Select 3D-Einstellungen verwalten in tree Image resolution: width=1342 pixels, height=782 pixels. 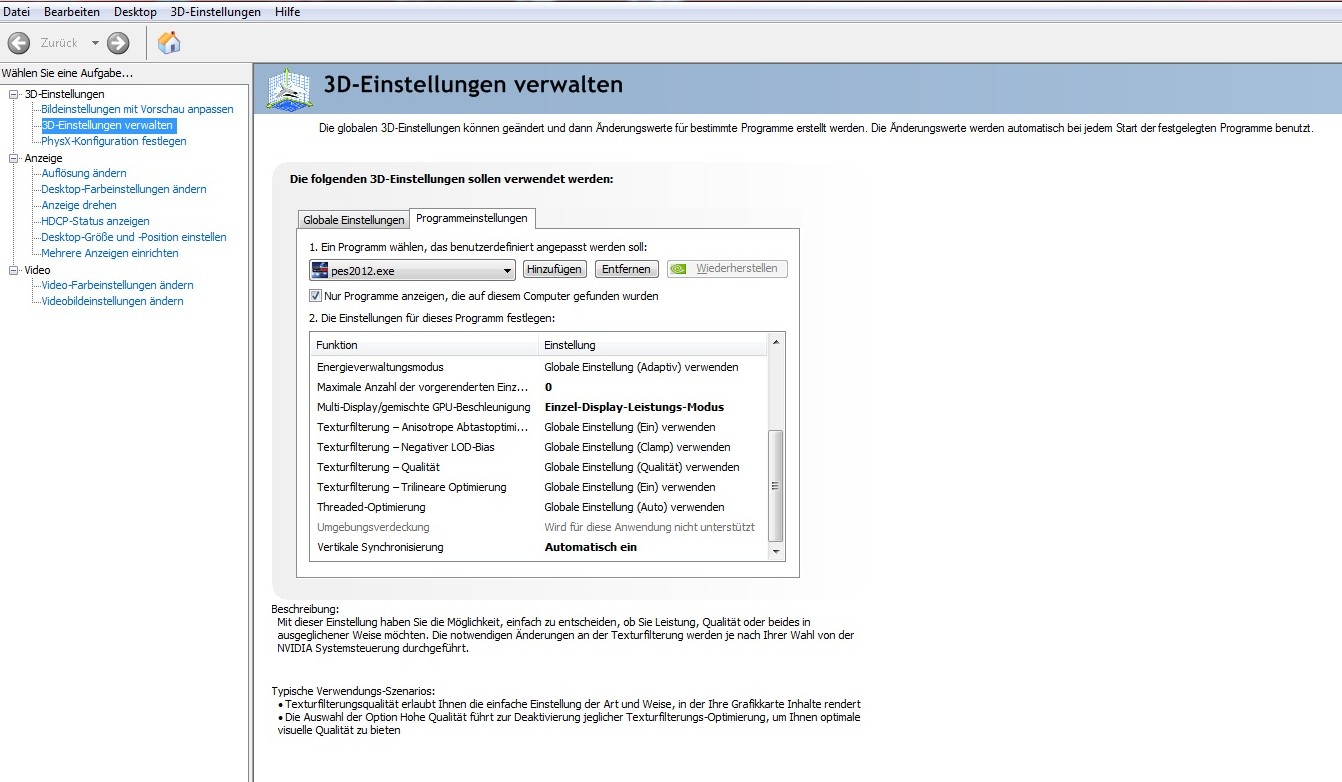[x=108, y=125]
